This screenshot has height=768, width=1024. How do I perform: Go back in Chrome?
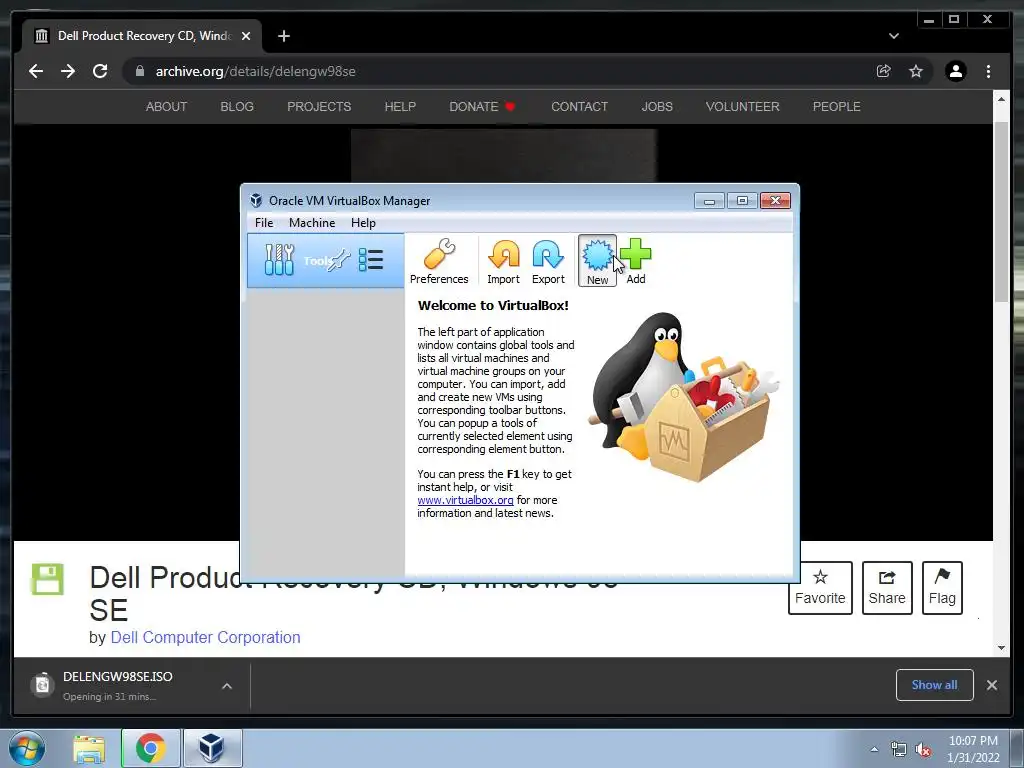click(36, 71)
